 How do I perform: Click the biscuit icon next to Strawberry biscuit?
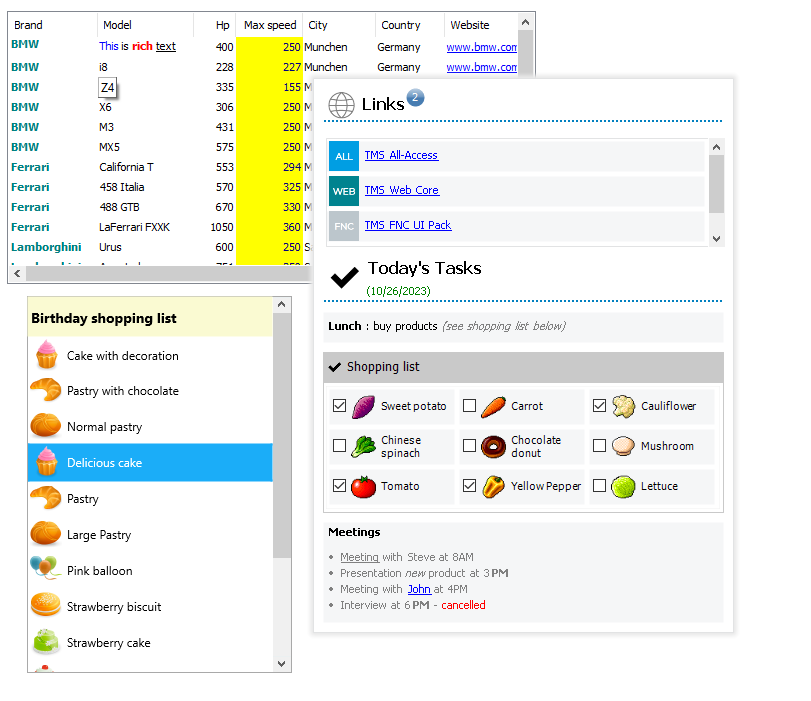click(46, 605)
